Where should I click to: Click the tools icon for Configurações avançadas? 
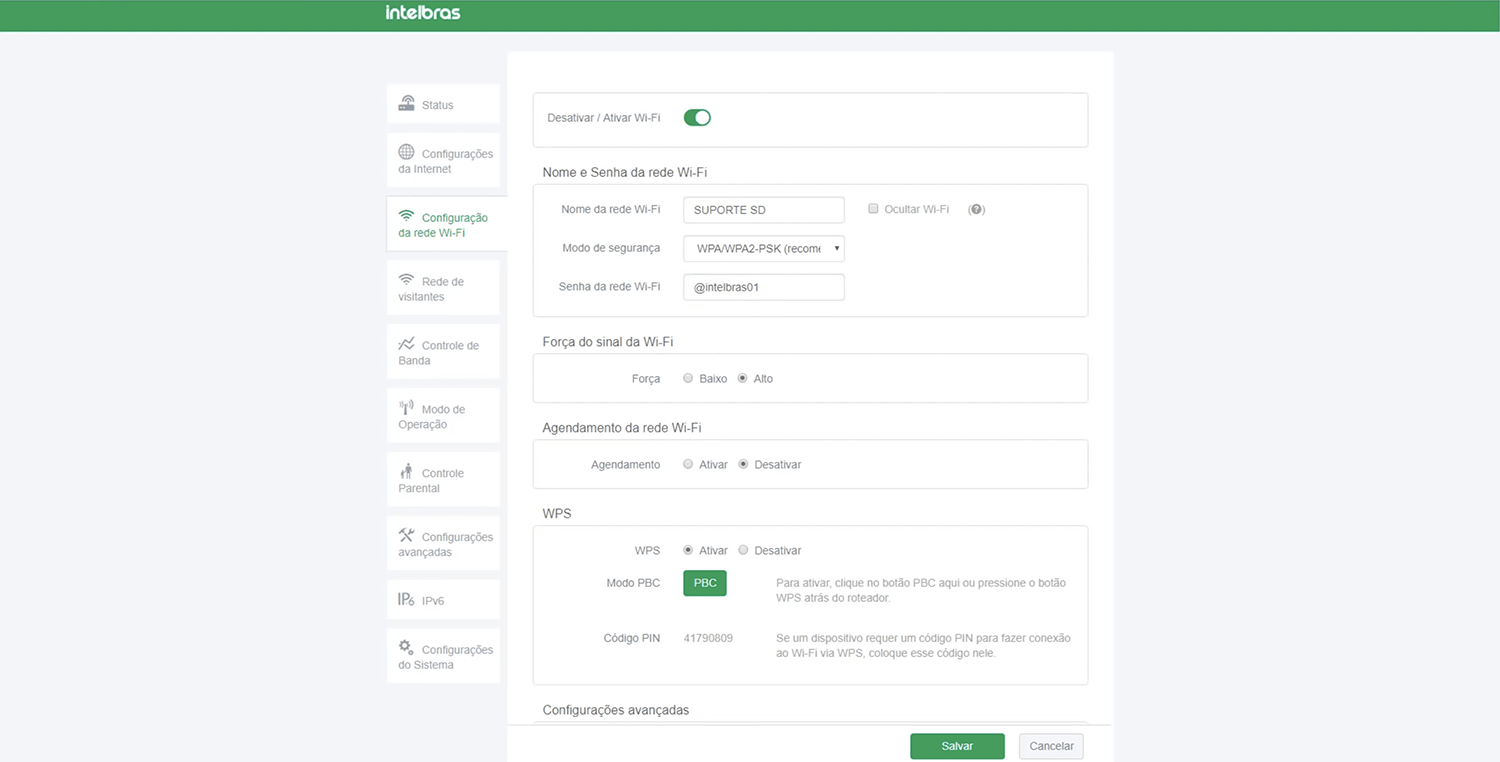tap(406, 535)
